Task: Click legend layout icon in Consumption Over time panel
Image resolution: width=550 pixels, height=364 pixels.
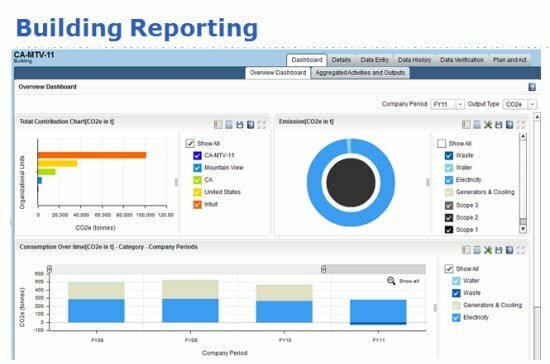Action: (466, 250)
